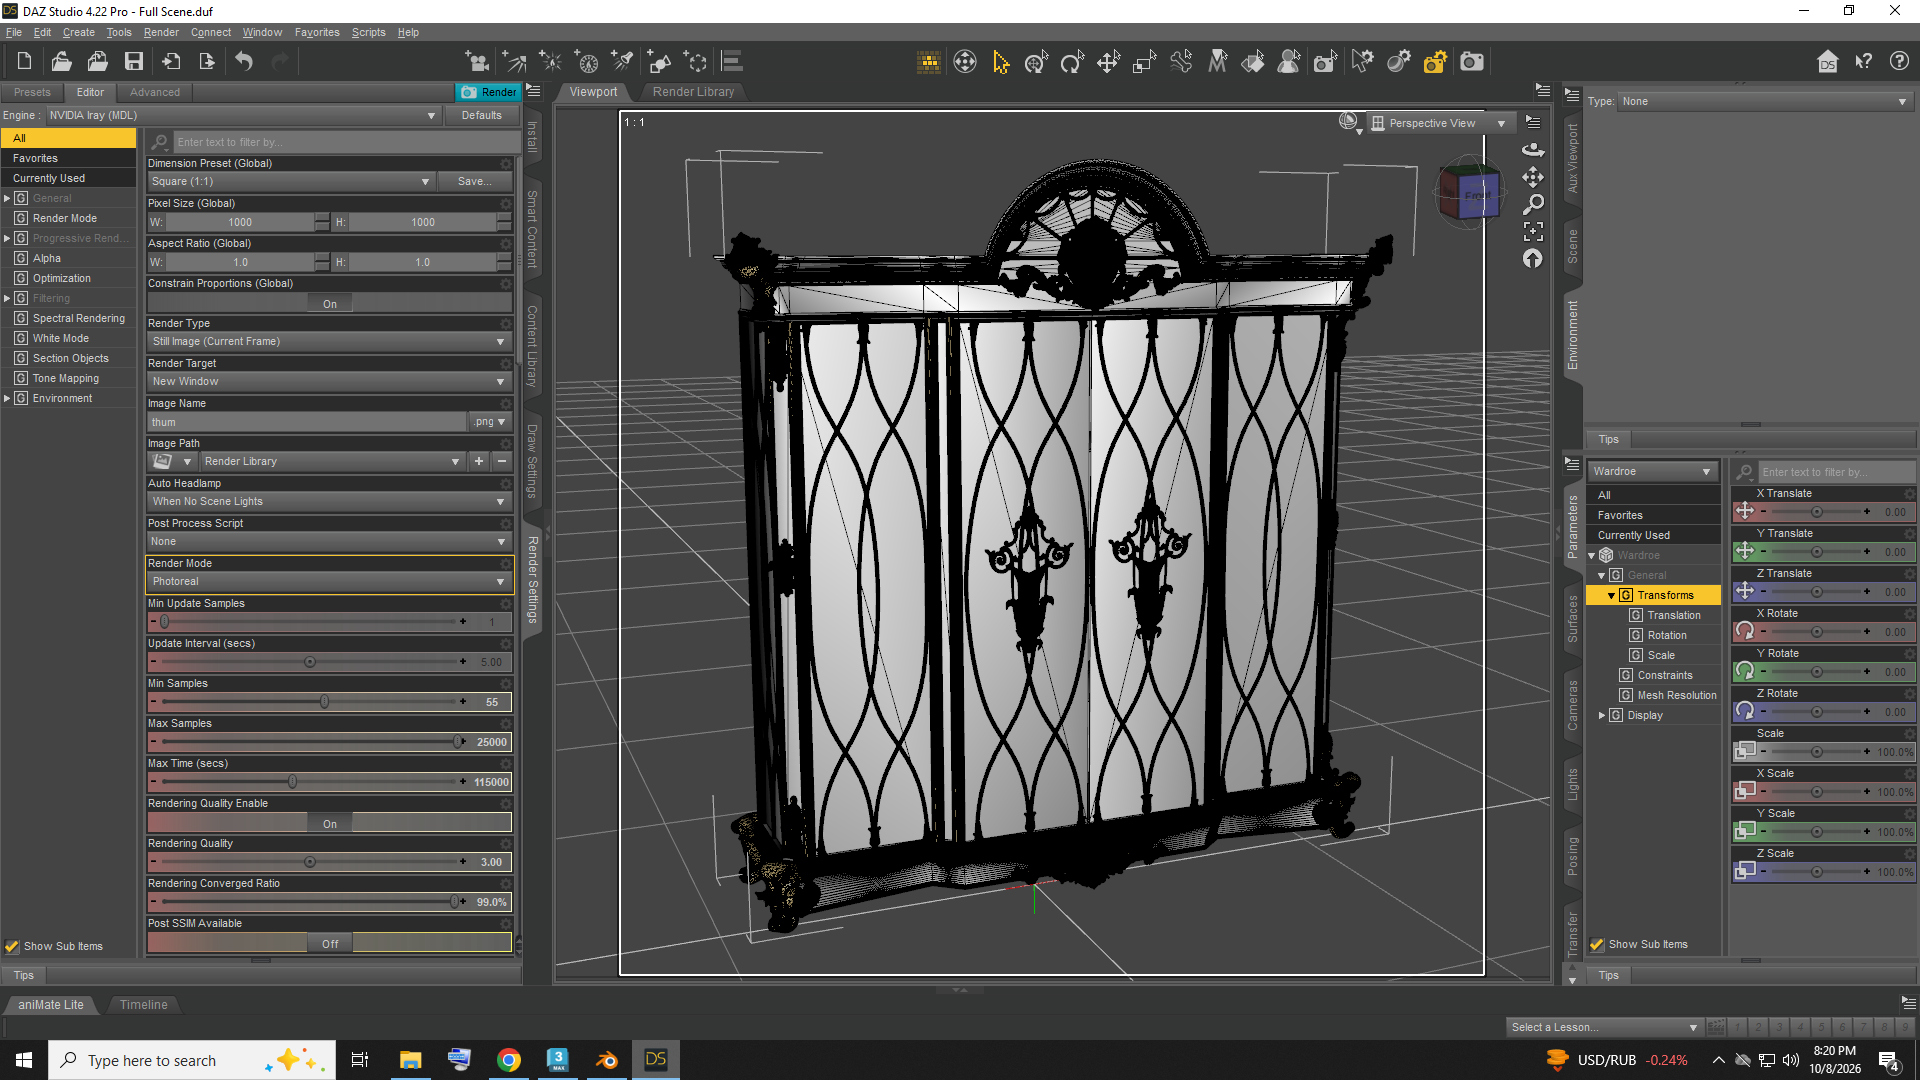Create a new camera with toolbar icon
The width and height of the screenshot is (1920, 1080).
[478, 62]
